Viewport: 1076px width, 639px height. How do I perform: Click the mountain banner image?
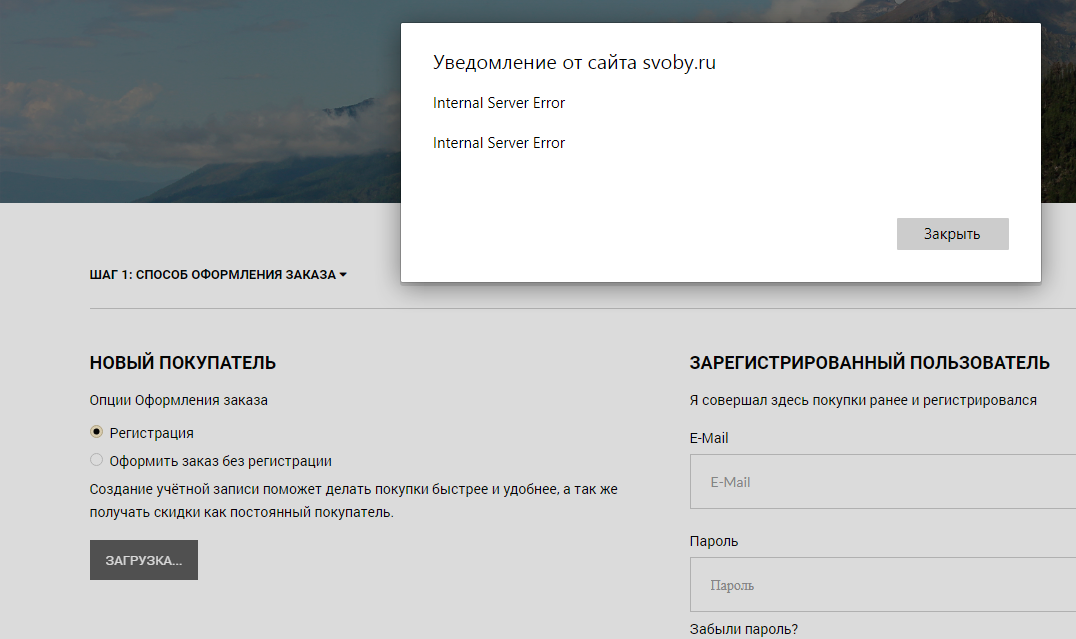click(200, 100)
